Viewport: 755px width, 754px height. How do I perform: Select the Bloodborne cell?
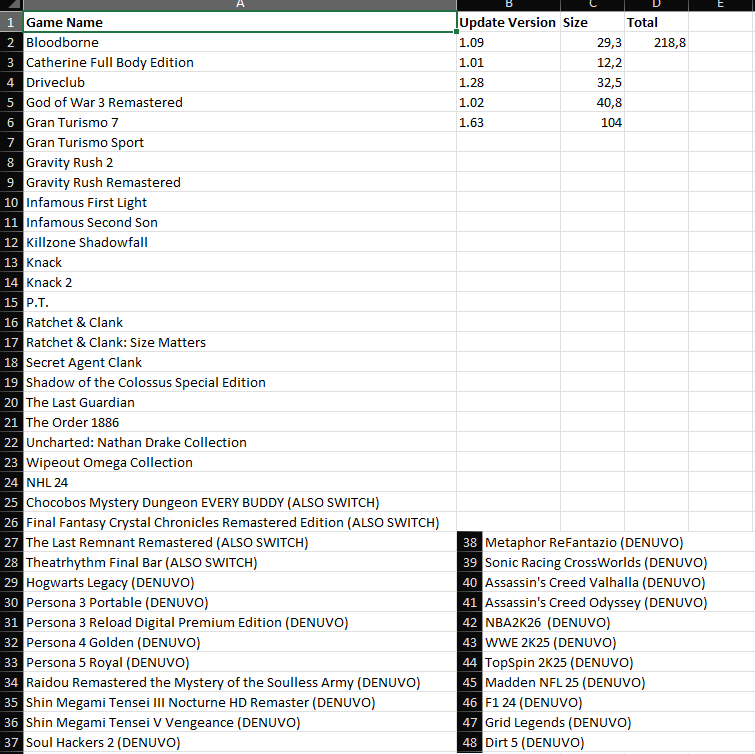[x=240, y=42]
